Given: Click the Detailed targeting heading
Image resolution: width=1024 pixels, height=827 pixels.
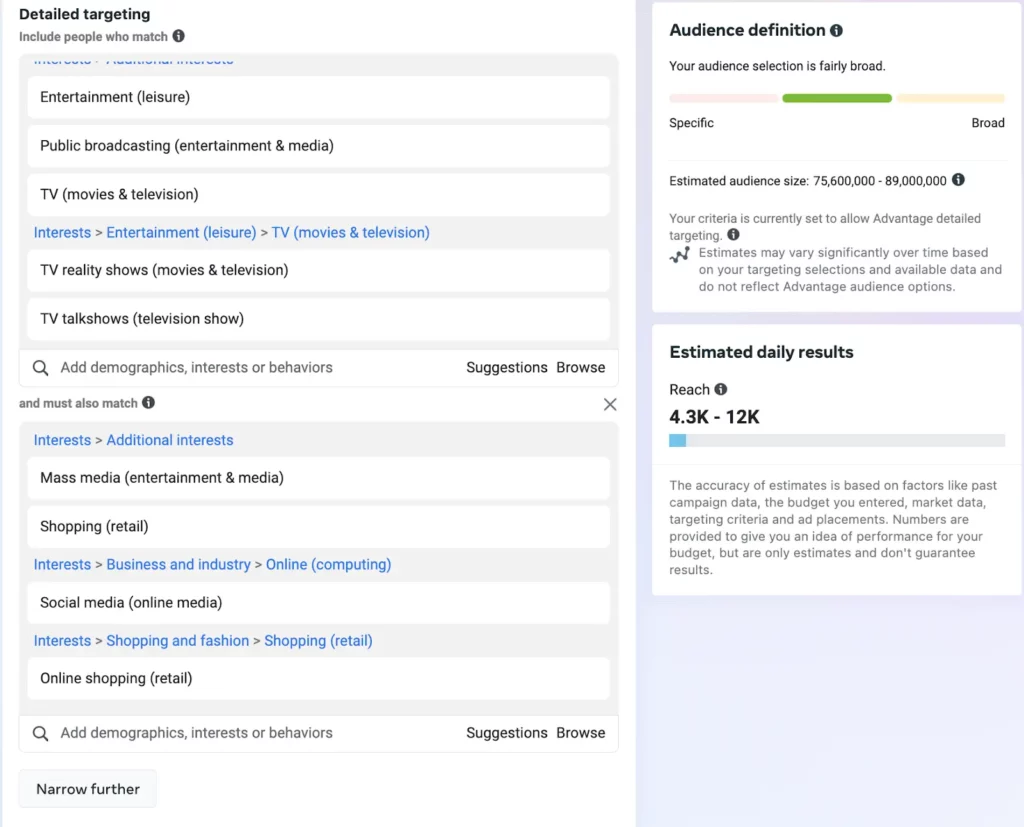Looking at the screenshot, I should point(84,14).
